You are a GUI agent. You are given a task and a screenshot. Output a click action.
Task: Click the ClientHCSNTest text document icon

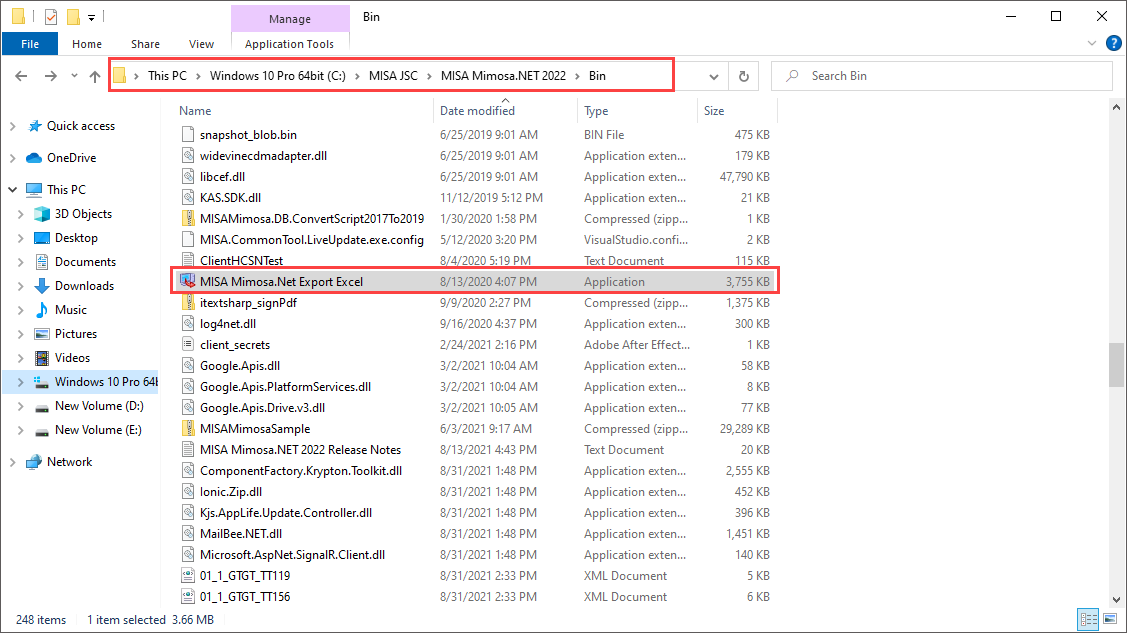[x=188, y=260]
